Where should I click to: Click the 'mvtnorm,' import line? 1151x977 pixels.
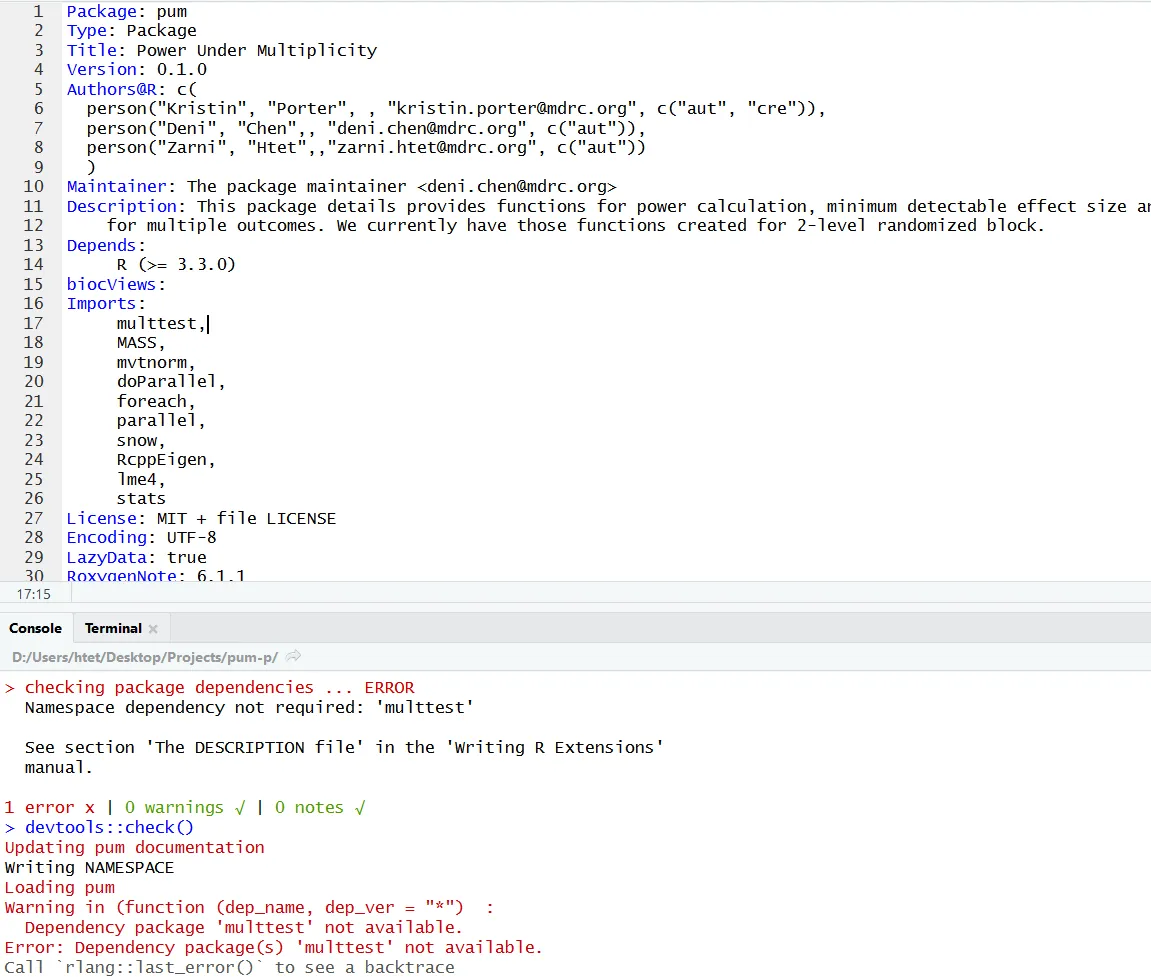click(156, 363)
